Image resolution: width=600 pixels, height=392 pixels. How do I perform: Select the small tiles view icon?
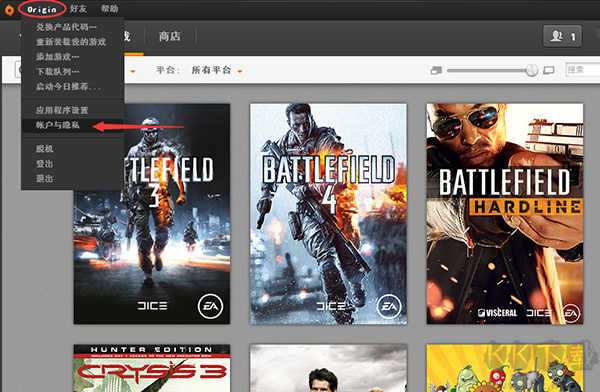coord(436,70)
